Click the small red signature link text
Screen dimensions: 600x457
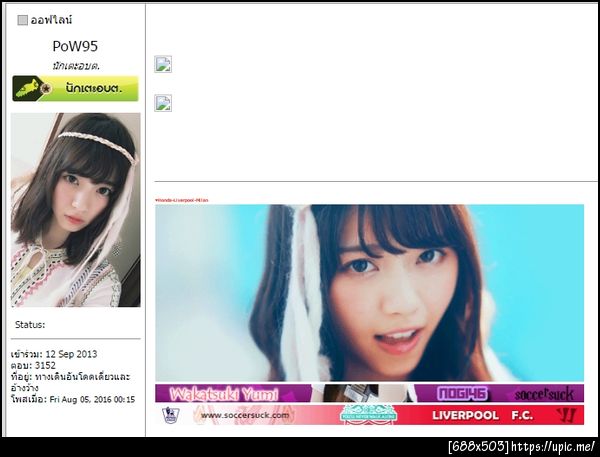click(x=182, y=200)
